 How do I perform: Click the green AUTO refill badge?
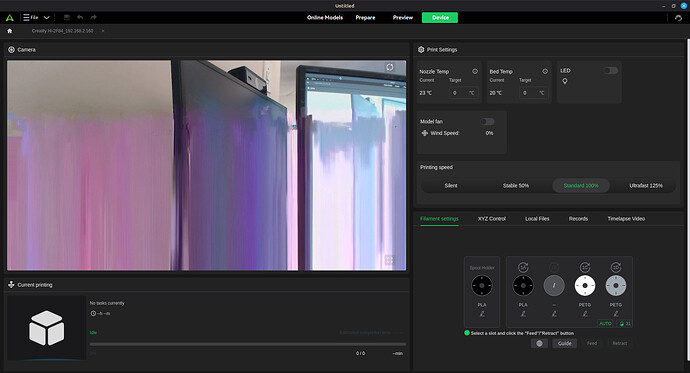pyautogui.click(x=606, y=323)
